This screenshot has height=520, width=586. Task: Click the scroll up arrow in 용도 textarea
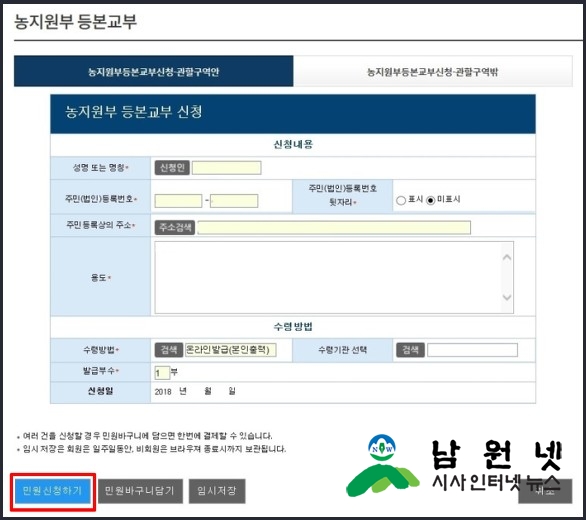coord(507,257)
